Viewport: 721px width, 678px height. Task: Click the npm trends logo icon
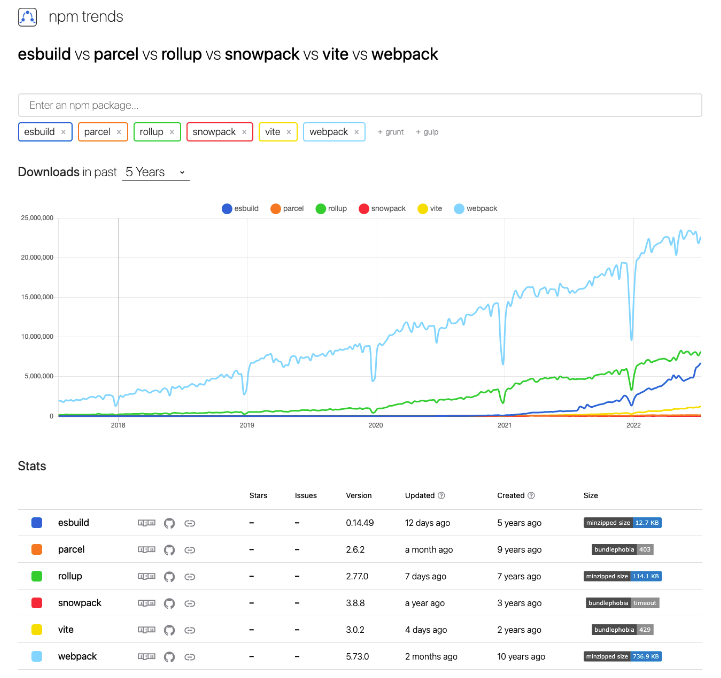[27, 17]
